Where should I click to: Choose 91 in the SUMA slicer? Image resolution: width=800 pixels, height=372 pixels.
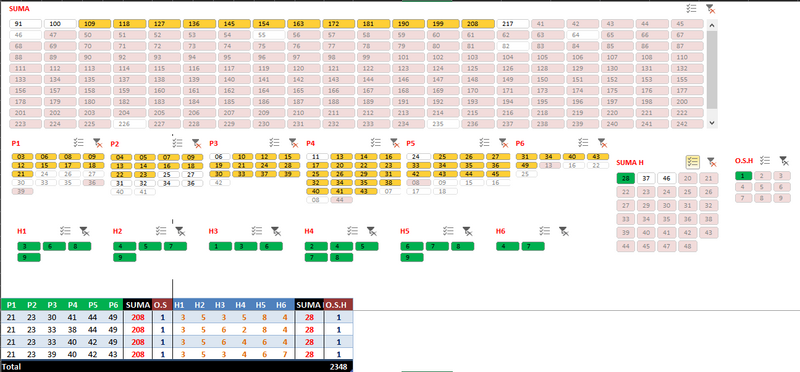tap(26, 24)
